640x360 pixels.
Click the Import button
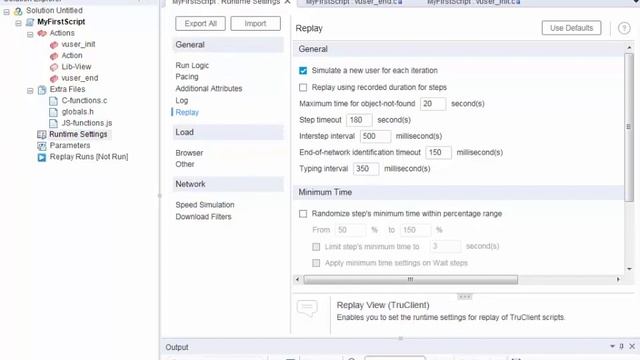[256, 24]
